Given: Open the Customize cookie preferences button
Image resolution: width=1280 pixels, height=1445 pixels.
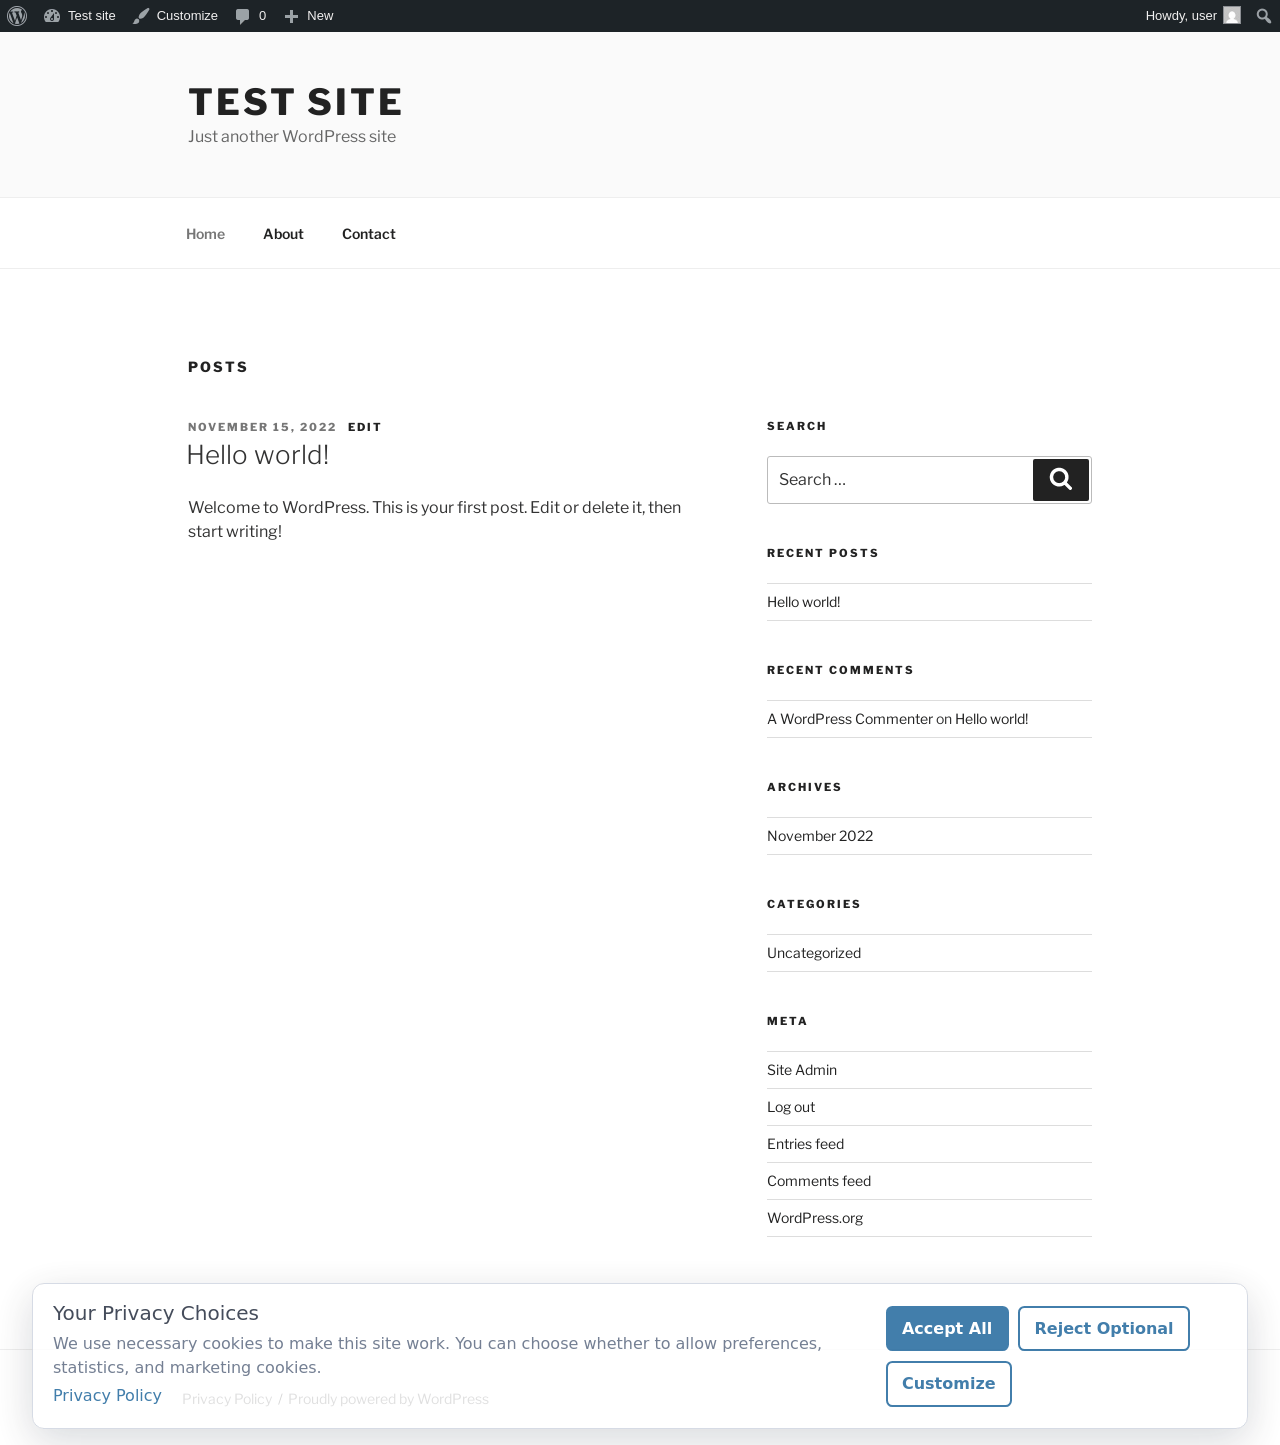Looking at the screenshot, I should click(949, 1384).
